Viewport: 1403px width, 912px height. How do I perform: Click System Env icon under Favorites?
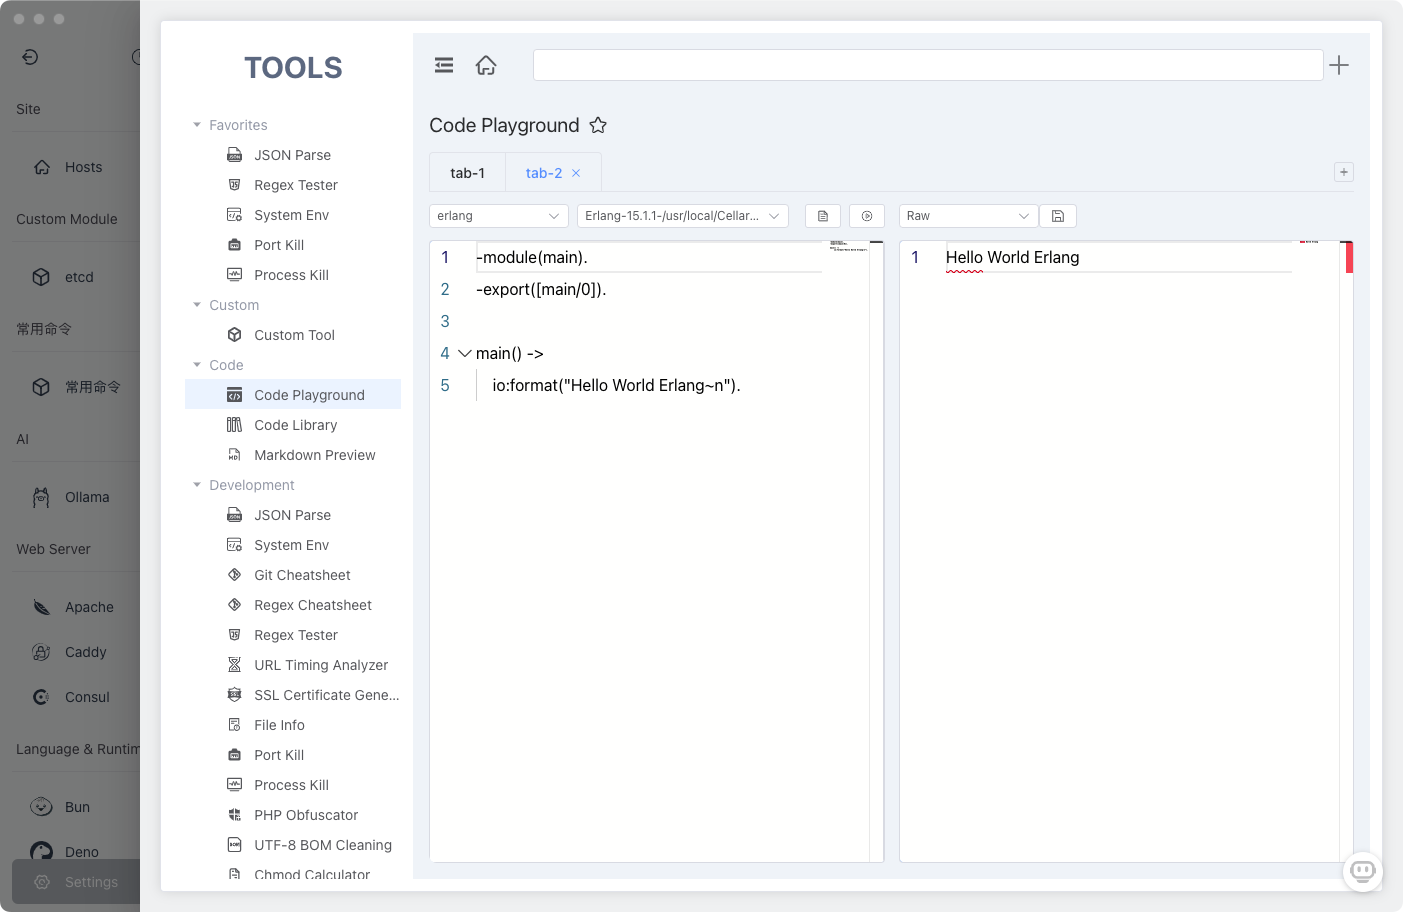(x=234, y=215)
